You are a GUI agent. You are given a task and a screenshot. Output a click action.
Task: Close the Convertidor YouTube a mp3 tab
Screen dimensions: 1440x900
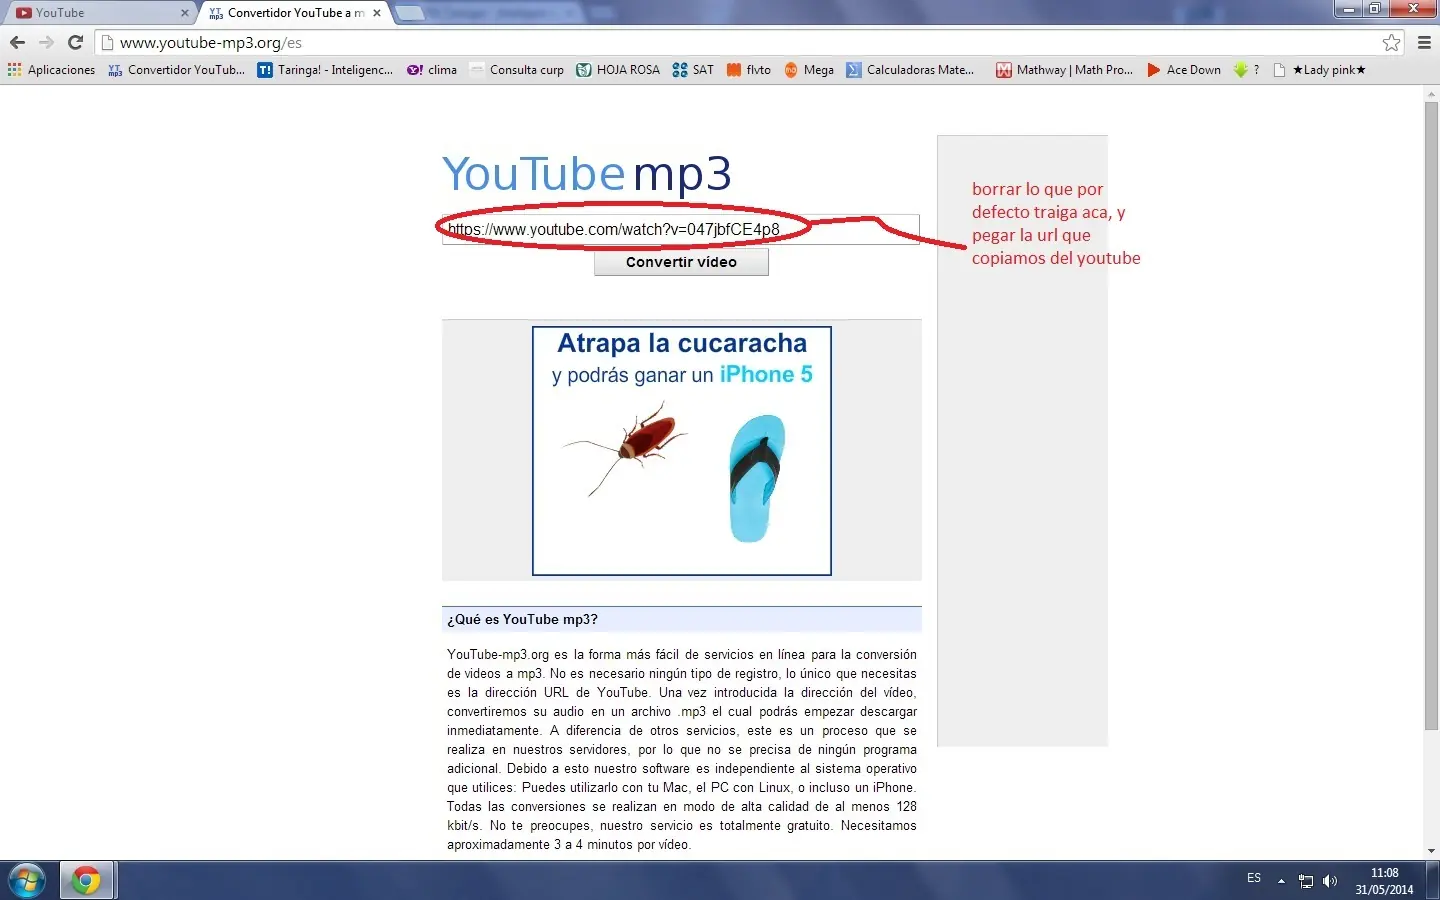tap(377, 13)
